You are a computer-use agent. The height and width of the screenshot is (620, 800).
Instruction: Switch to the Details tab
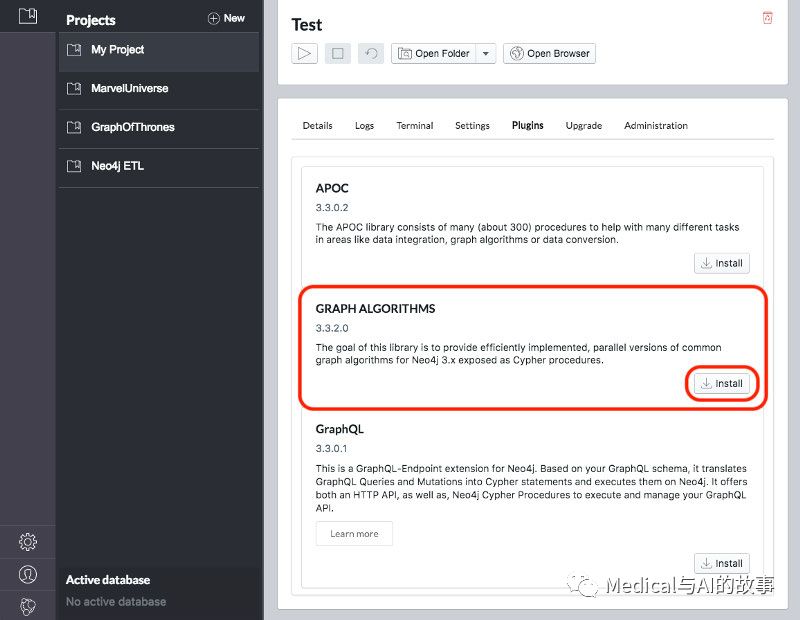(x=317, y=126)
